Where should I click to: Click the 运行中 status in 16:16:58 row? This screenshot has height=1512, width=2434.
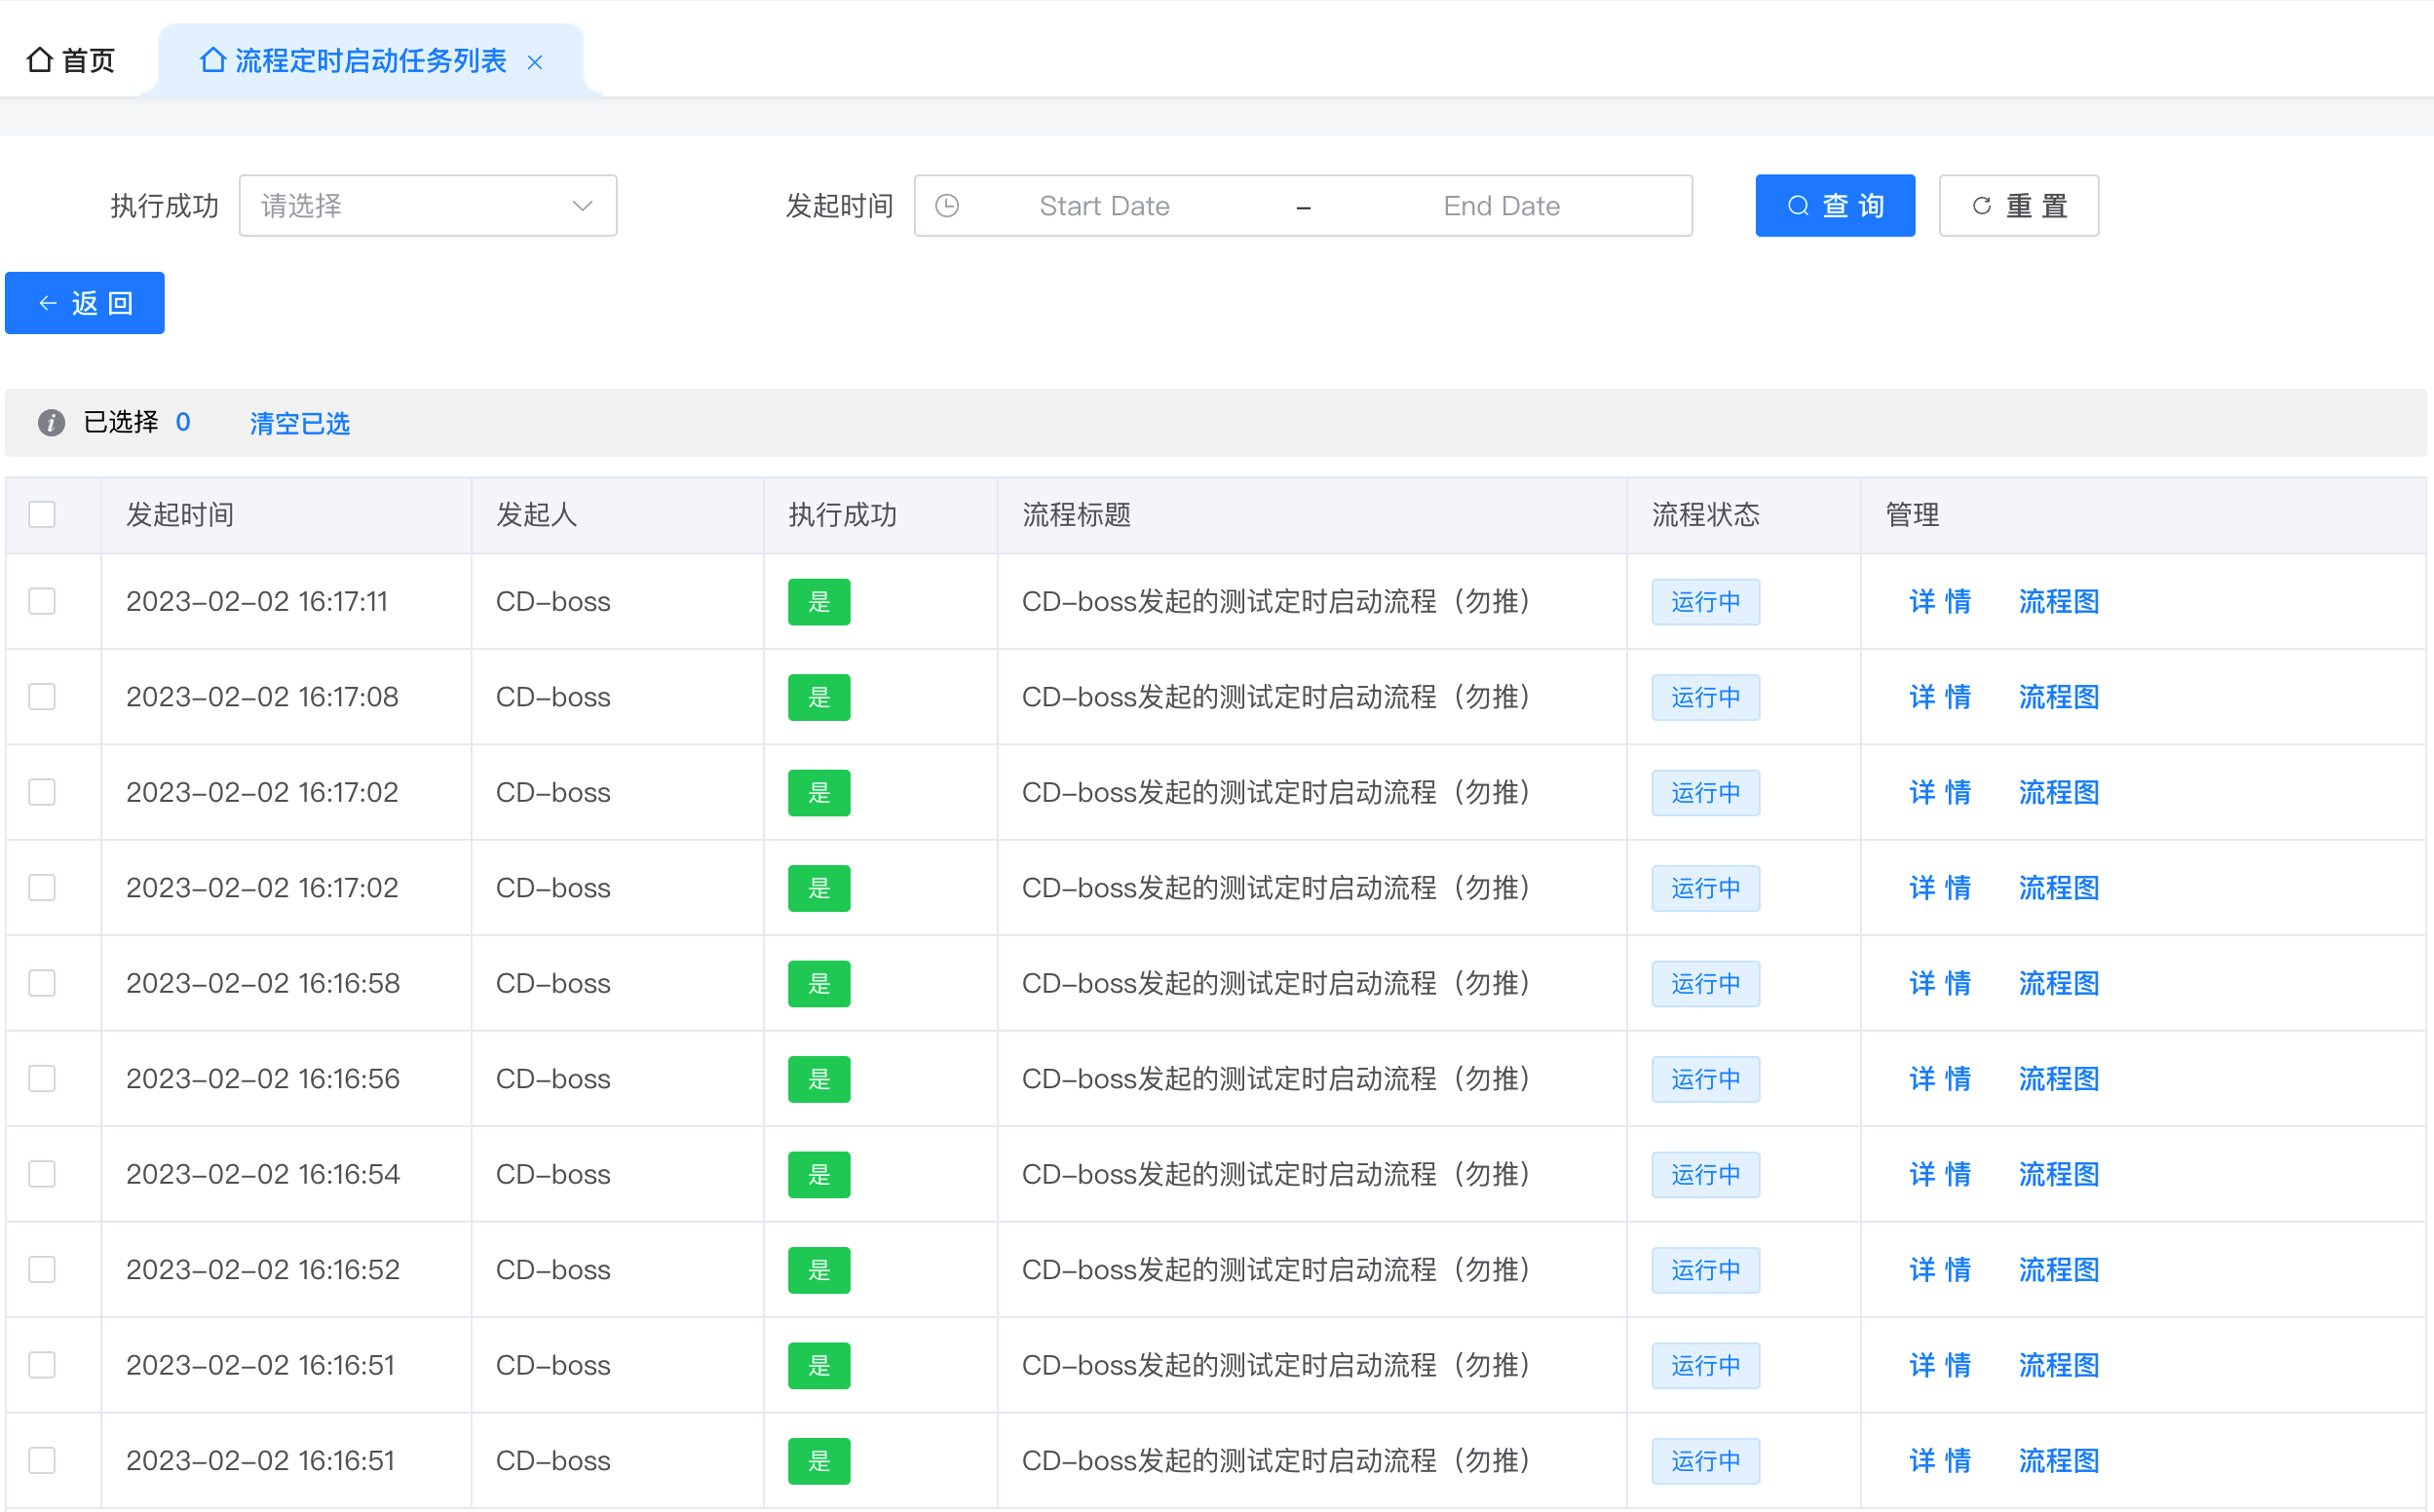(x=1705, y=984)
